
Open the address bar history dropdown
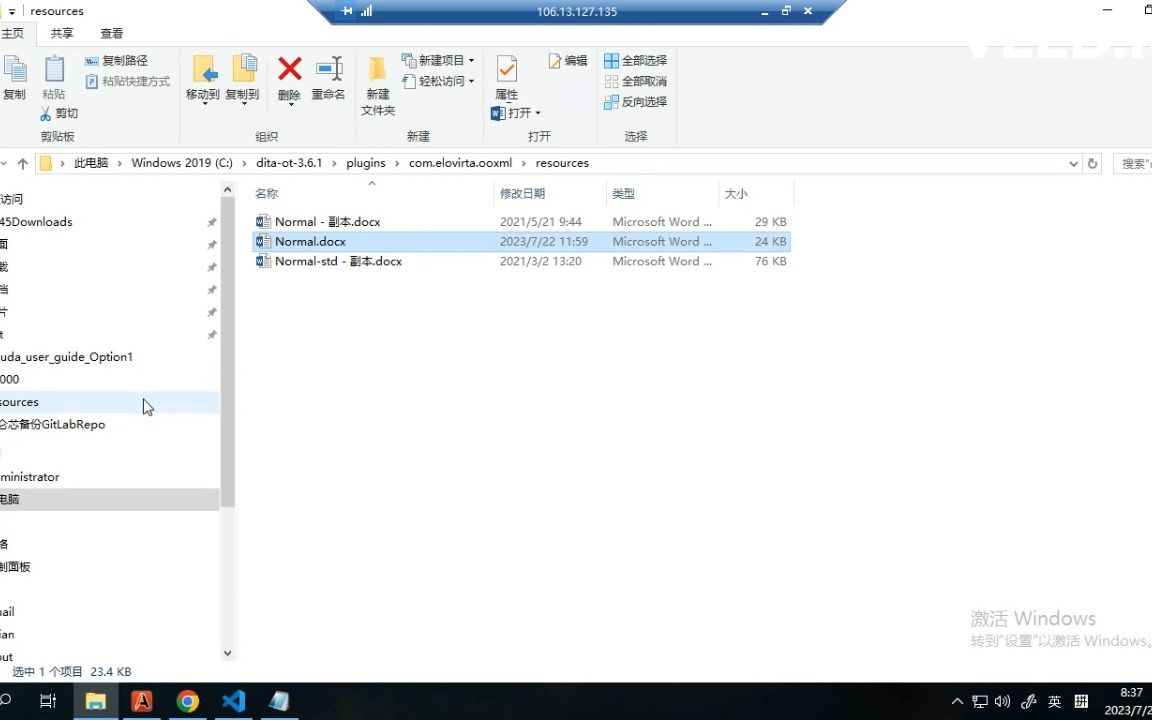pyautogui.click(x=1074, y=163)
